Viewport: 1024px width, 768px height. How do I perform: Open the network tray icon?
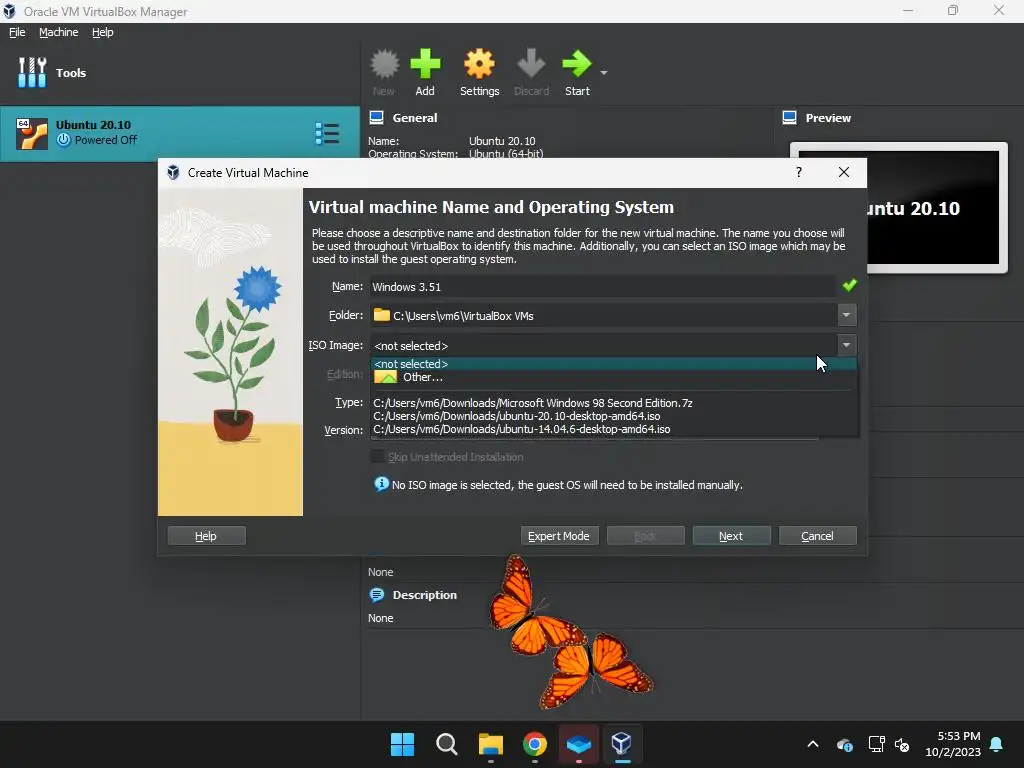pos(876,744)
